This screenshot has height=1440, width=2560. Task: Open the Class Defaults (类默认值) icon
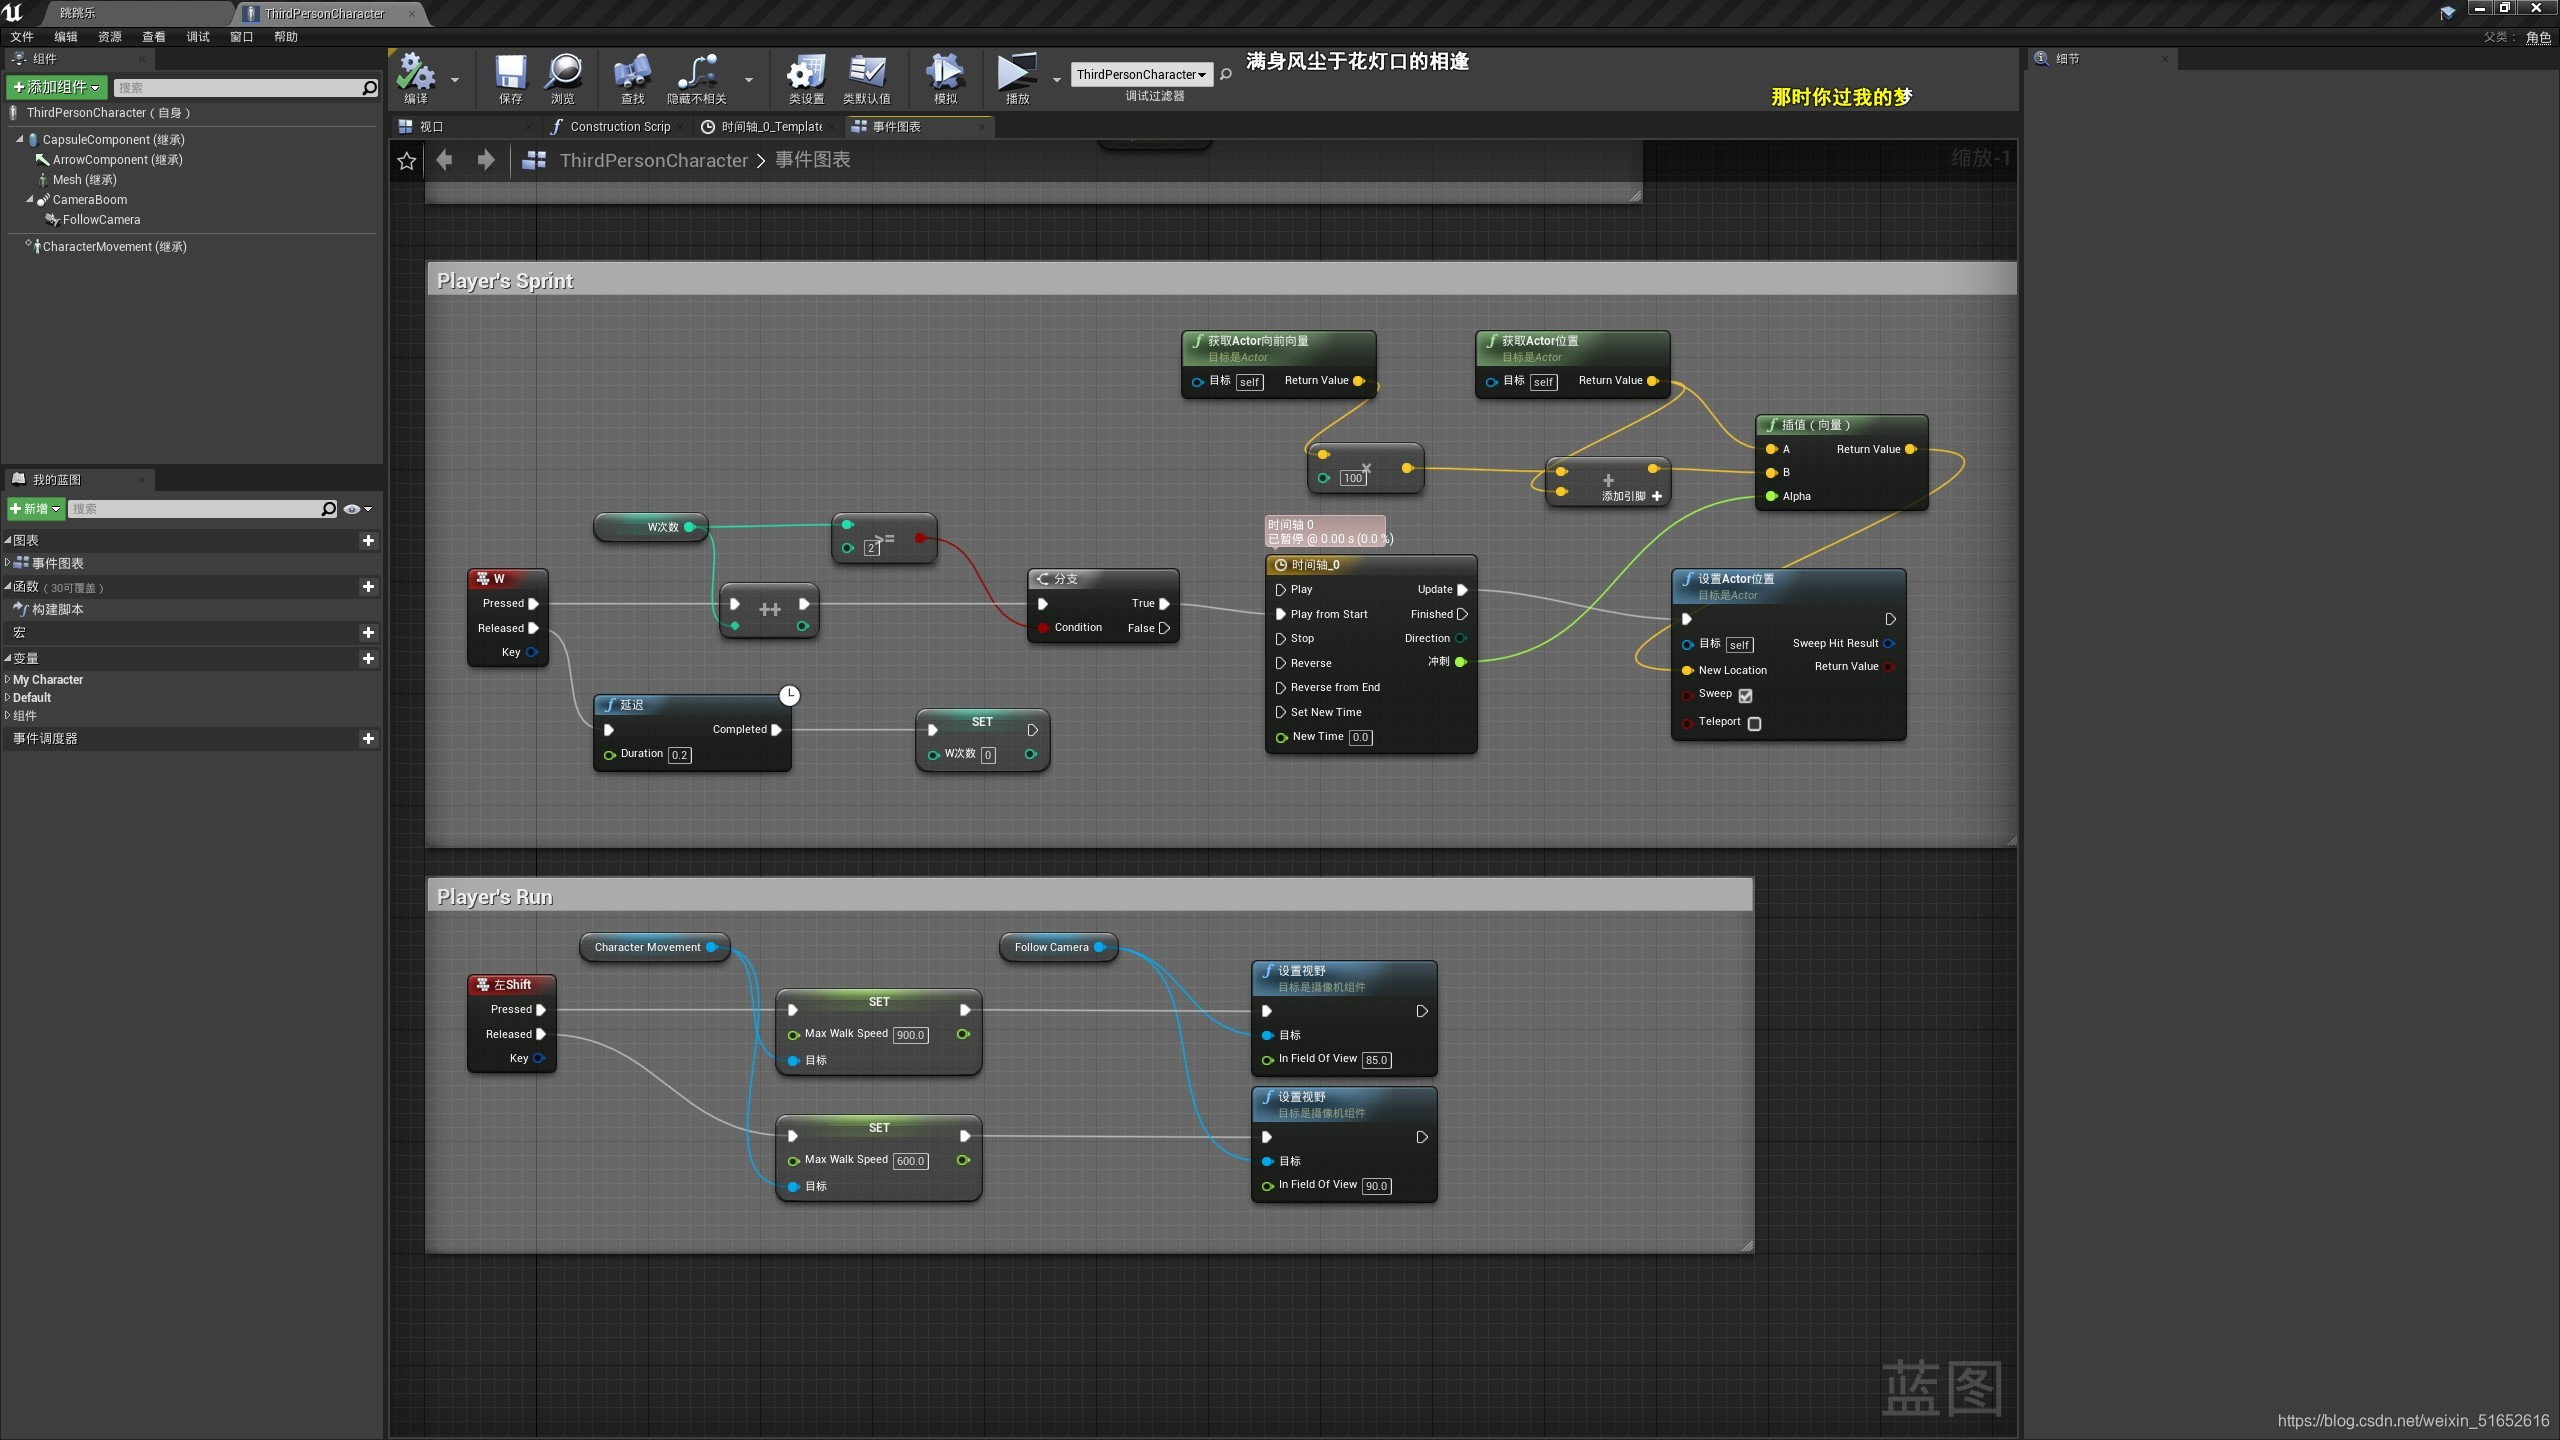[x=866, y=74]
